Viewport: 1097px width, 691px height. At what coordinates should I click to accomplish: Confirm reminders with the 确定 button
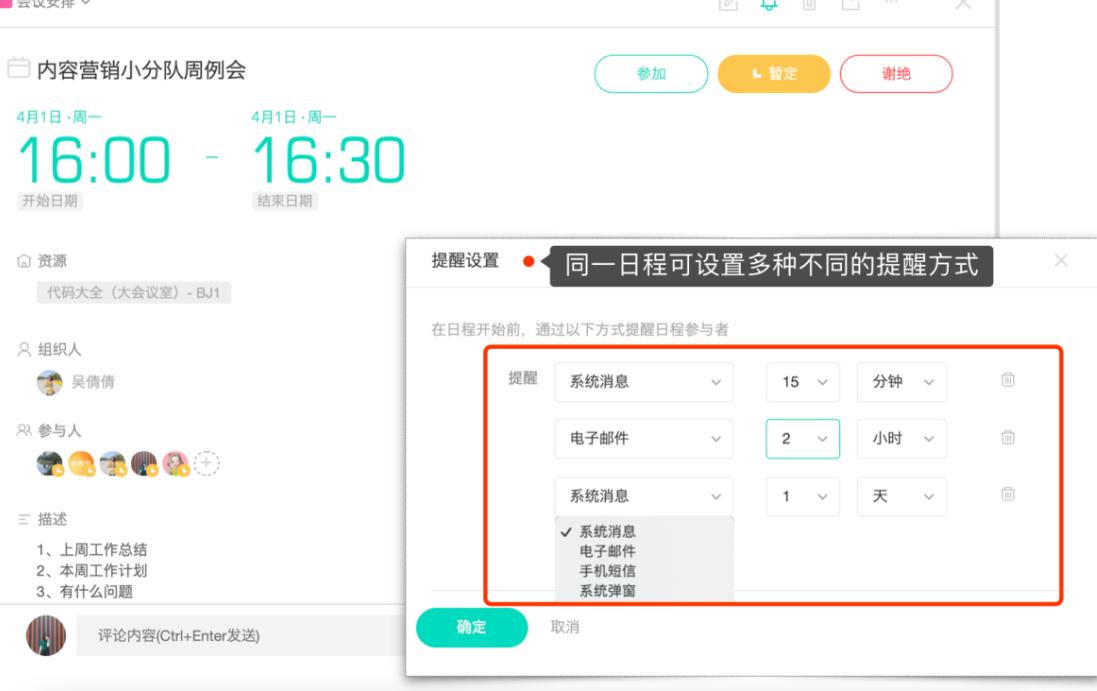pyautogui.click(x=472, y=627)
